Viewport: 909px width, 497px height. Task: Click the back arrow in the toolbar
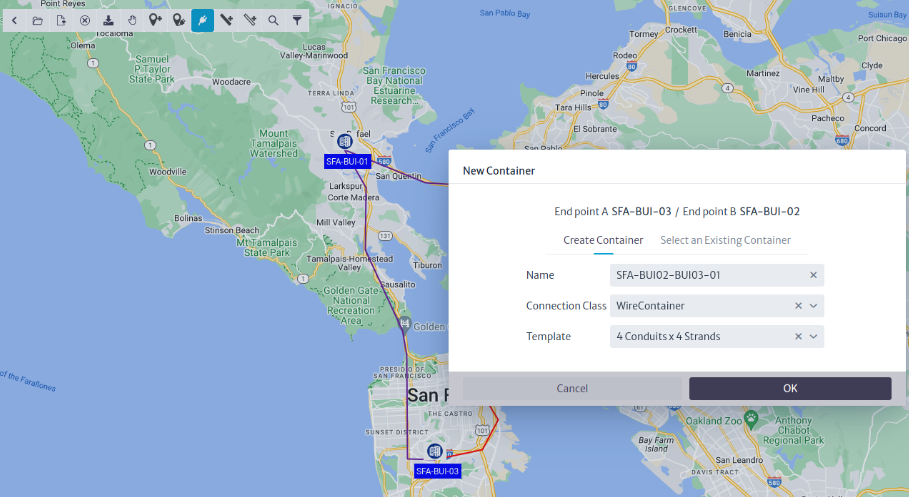pos(14,20)
